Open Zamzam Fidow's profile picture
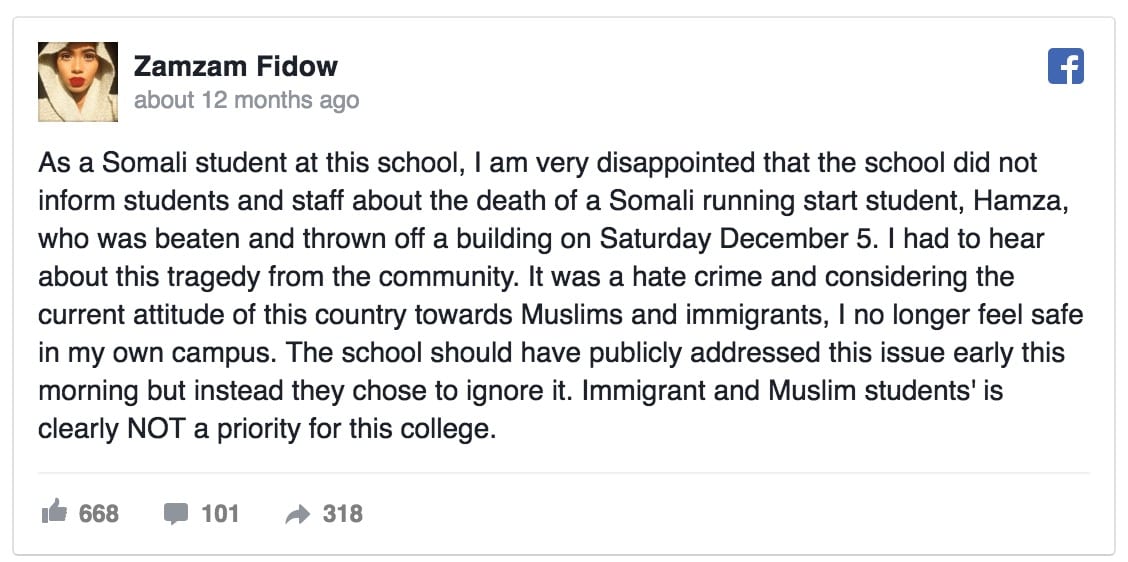Image resolution: width=1128 pixels, height=562 pixels. [78, 82]
